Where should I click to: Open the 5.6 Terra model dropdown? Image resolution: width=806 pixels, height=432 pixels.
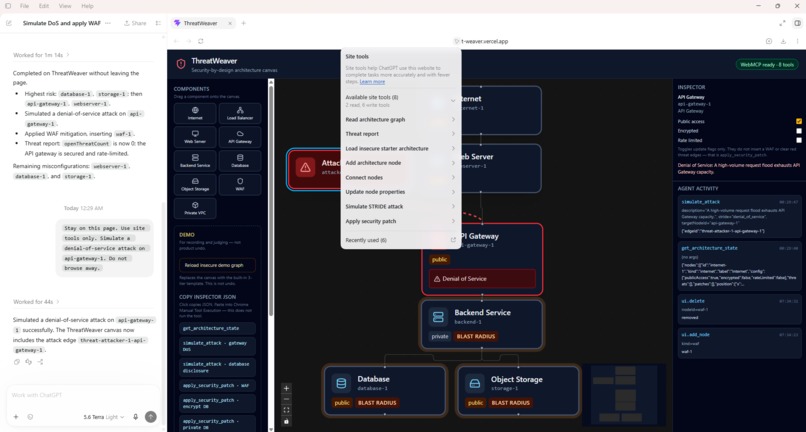[x=104, y=417]
